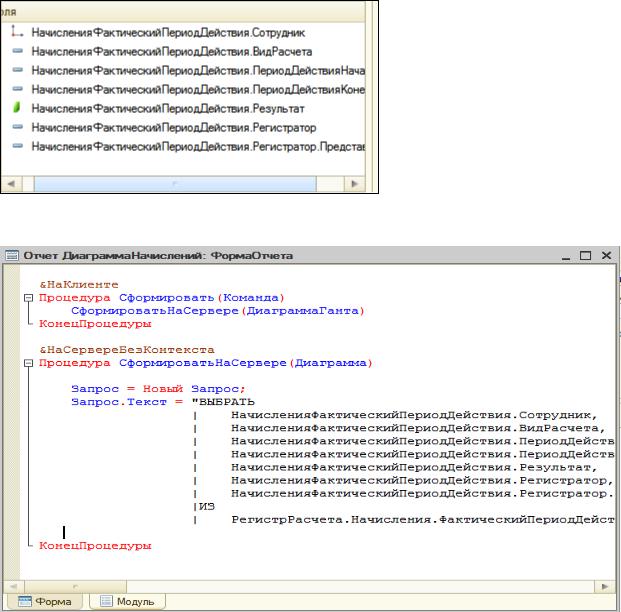This screenshot has width=621, height=612.
Task: Click the right scroll arrow of the fields list
Action: point(354,184)
